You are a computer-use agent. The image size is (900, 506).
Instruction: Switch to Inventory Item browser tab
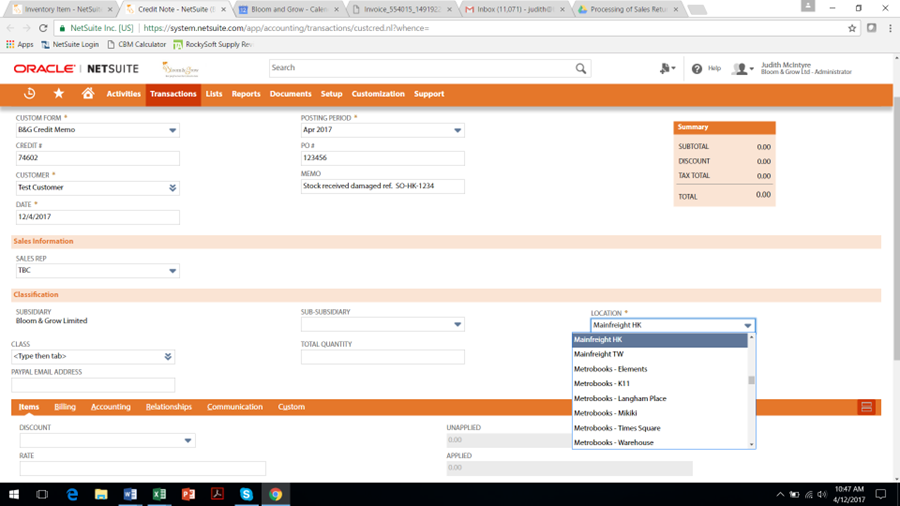click(x=62, y=9)
